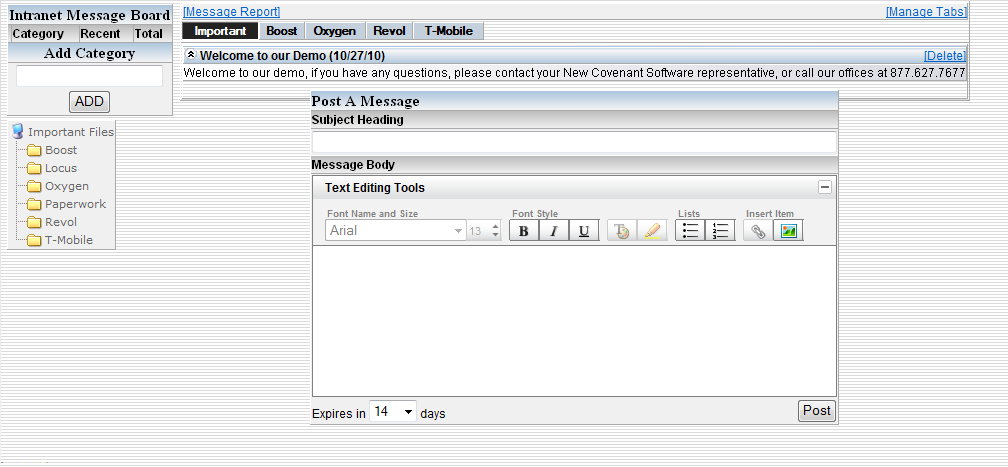Switch to the Oxygen tab
This screenshot has width=1008, height=467.
[334, 31]
